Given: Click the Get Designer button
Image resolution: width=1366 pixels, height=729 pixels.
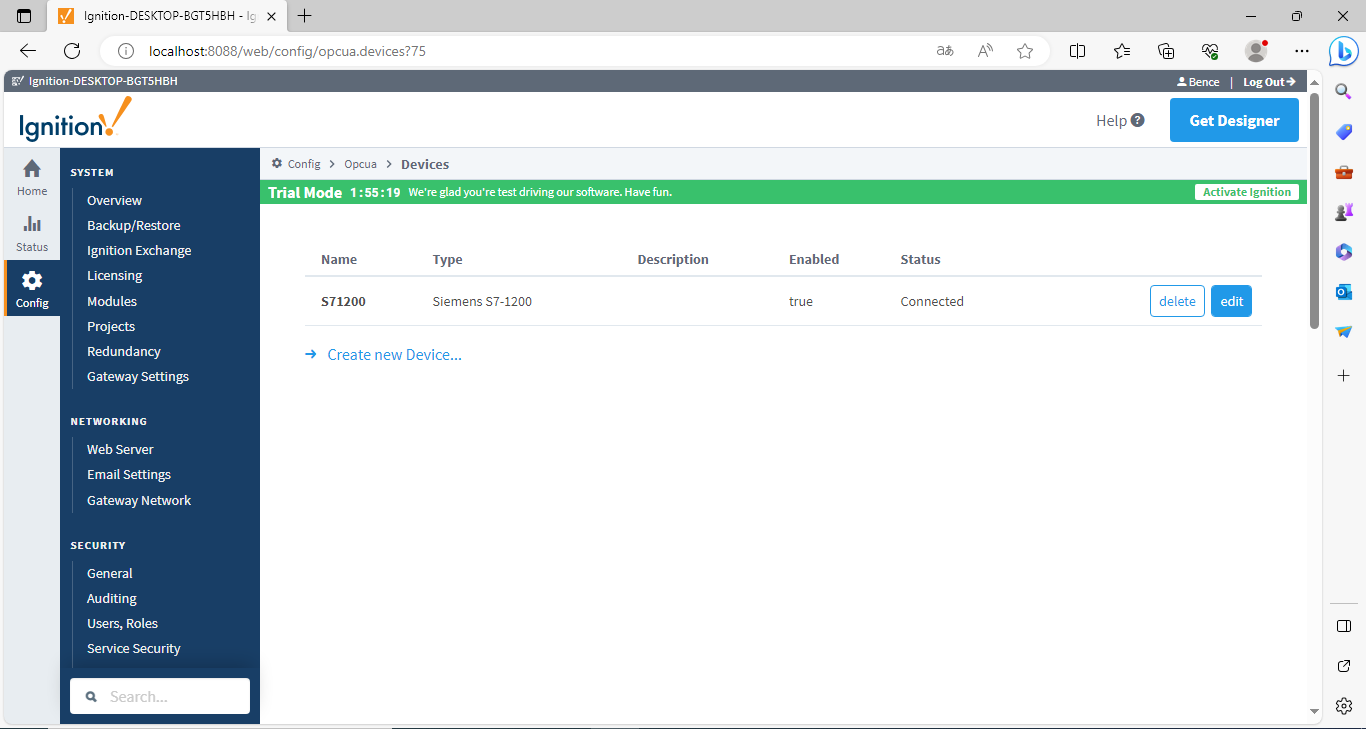Looking at the screenshot, I should click(1234, 120).
